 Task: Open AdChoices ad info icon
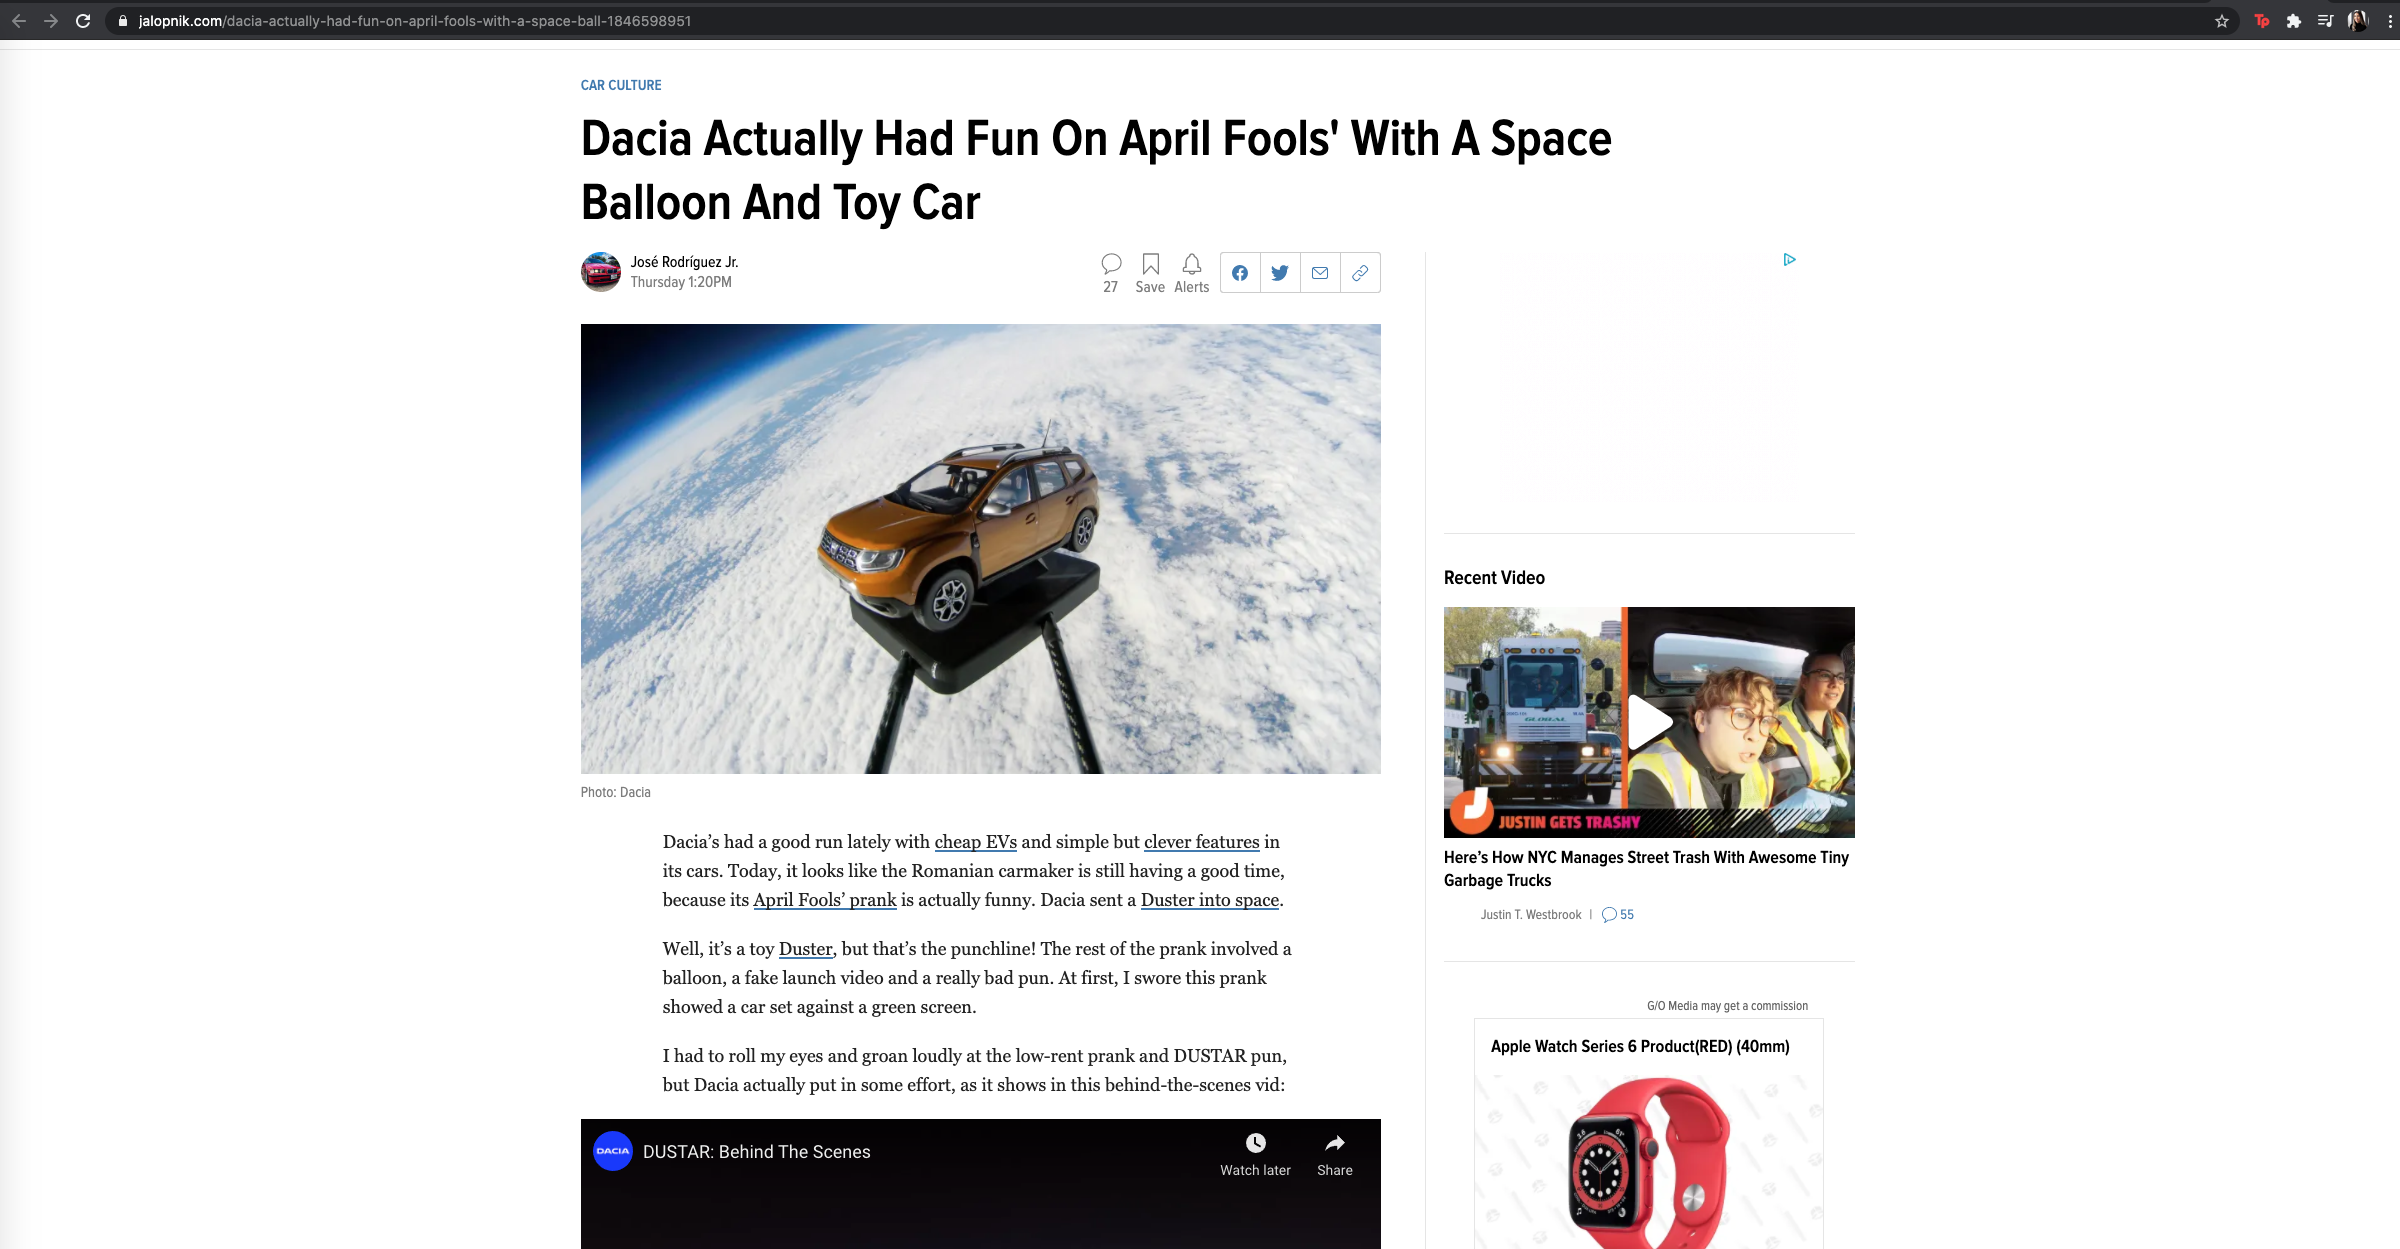[x=1789, y=260]
